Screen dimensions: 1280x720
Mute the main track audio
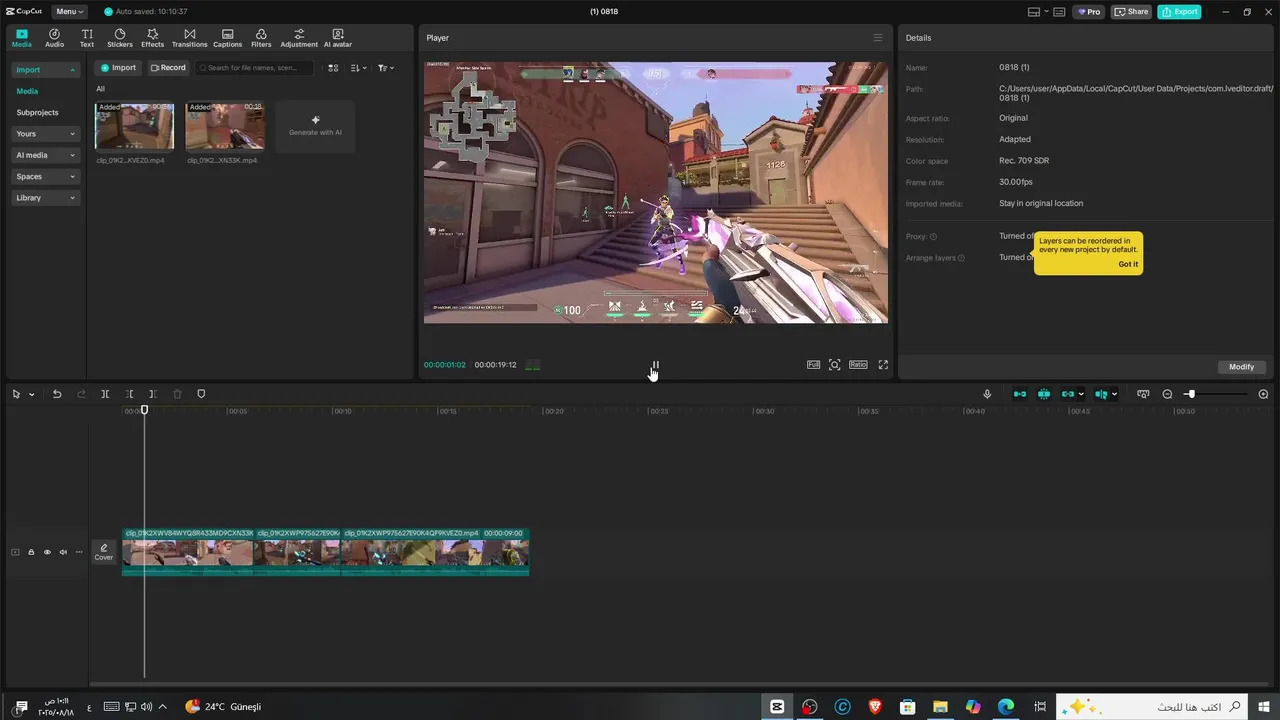(63, 552)
